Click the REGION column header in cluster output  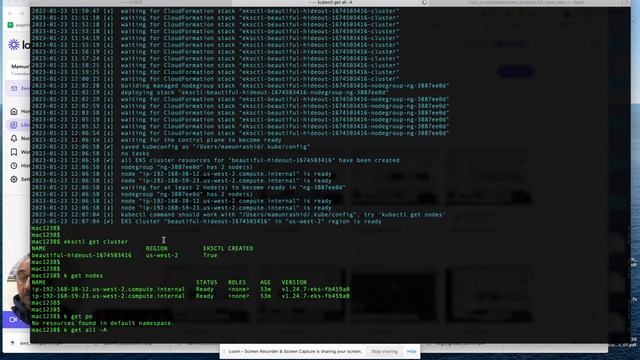(x=156, y=248)
